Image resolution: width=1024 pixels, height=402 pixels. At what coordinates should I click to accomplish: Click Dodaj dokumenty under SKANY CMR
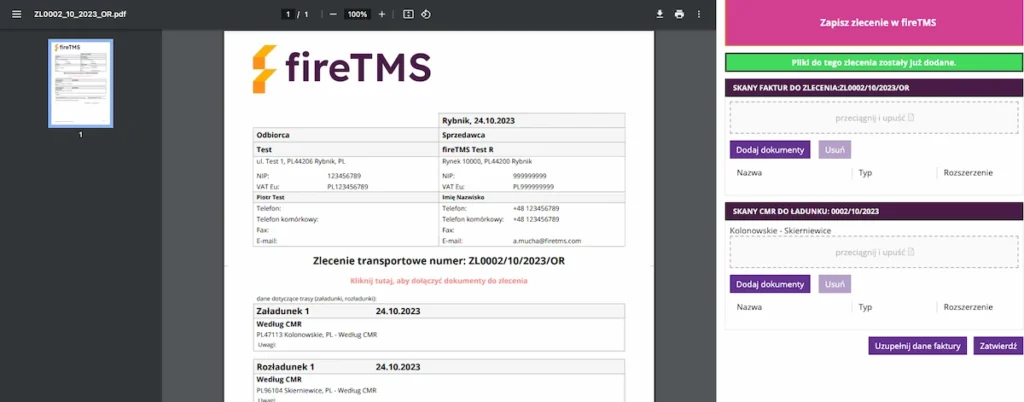pos(770,284)
